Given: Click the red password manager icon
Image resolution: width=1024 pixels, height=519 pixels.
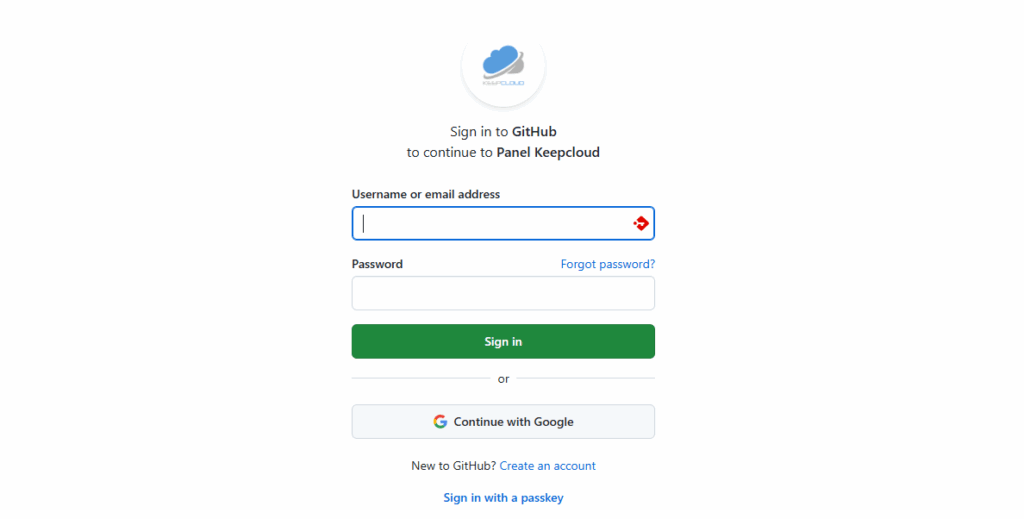Looking at the screenshot, I should click(x=641, y=223).
